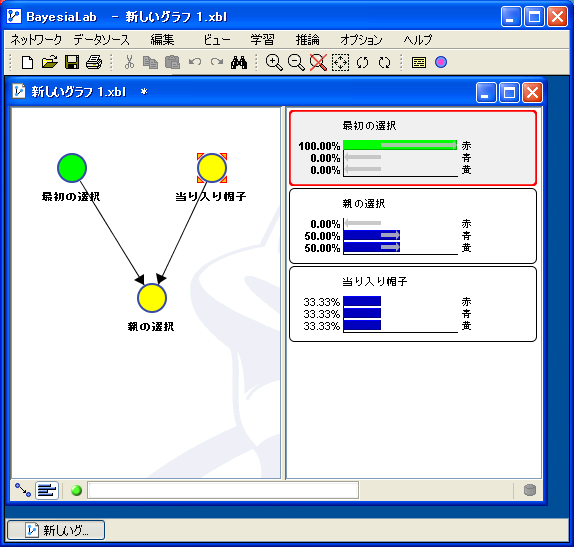Select the green 最初の選択 node
This screenshot has height=547, width=574.
(x=72, y=168)
